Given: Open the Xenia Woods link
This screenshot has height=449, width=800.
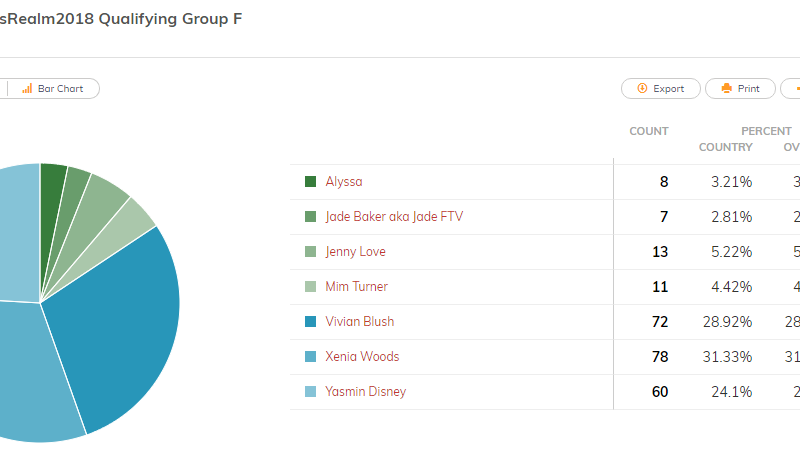Looking at the screenshot, I should (x=362, y=357).
